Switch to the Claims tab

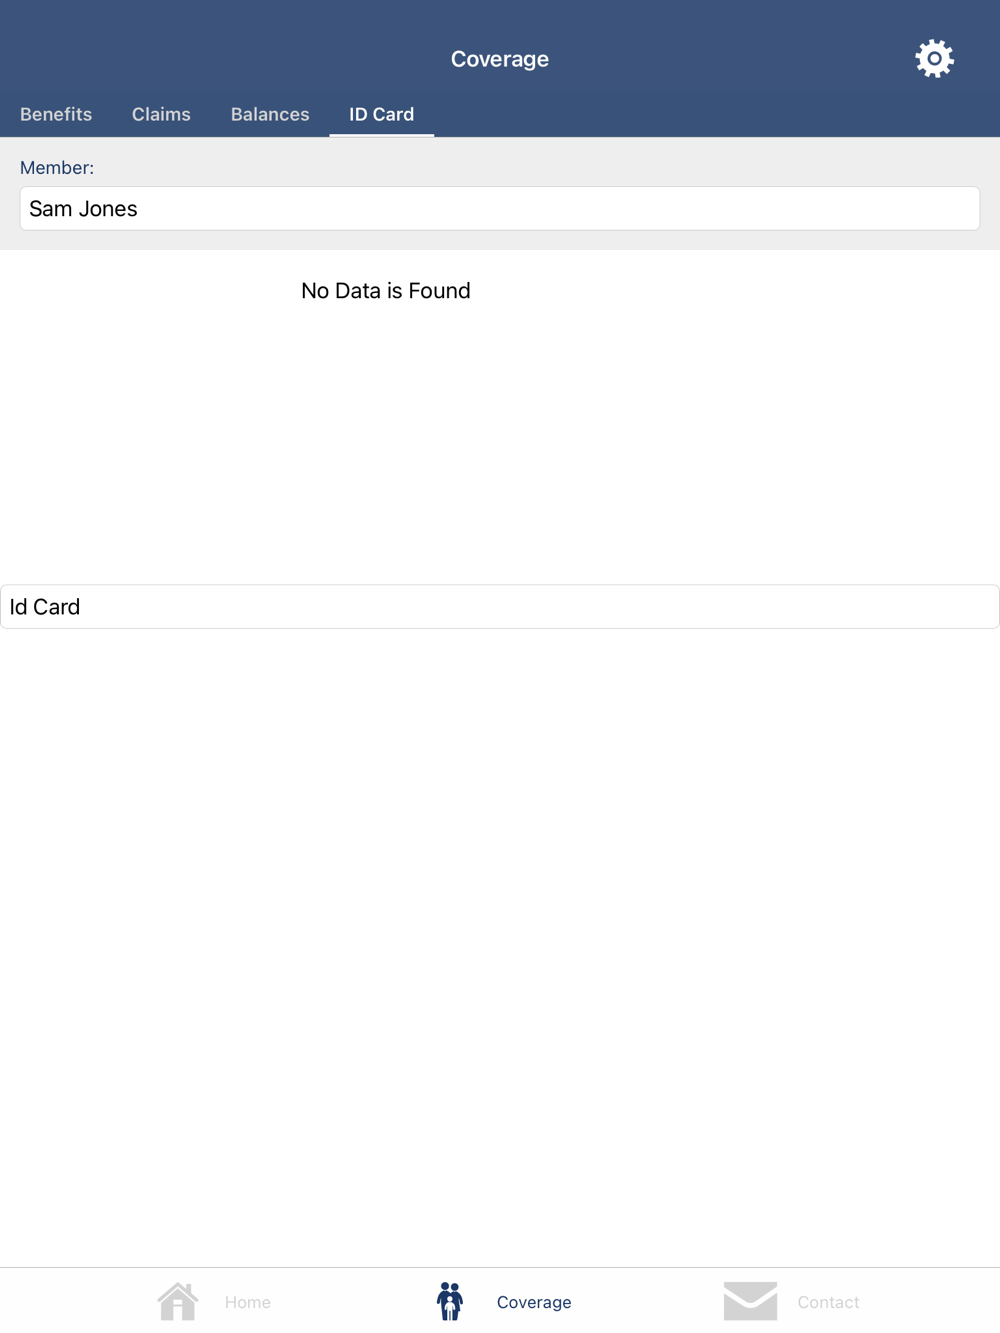[x=161, y=114]
